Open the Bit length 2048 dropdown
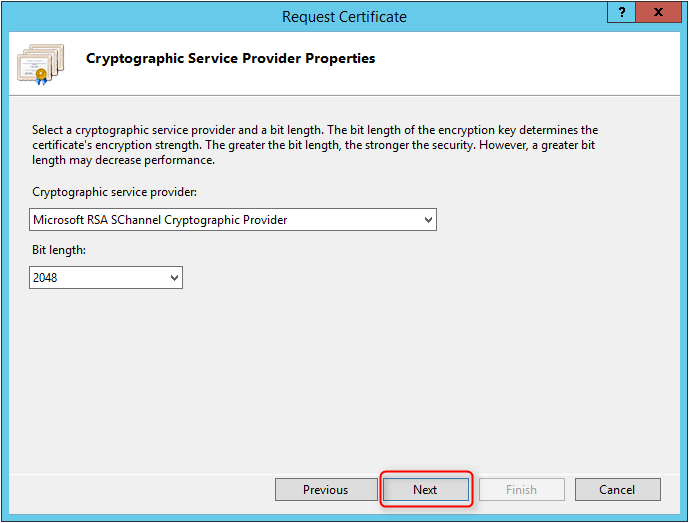 pos(106,278)
